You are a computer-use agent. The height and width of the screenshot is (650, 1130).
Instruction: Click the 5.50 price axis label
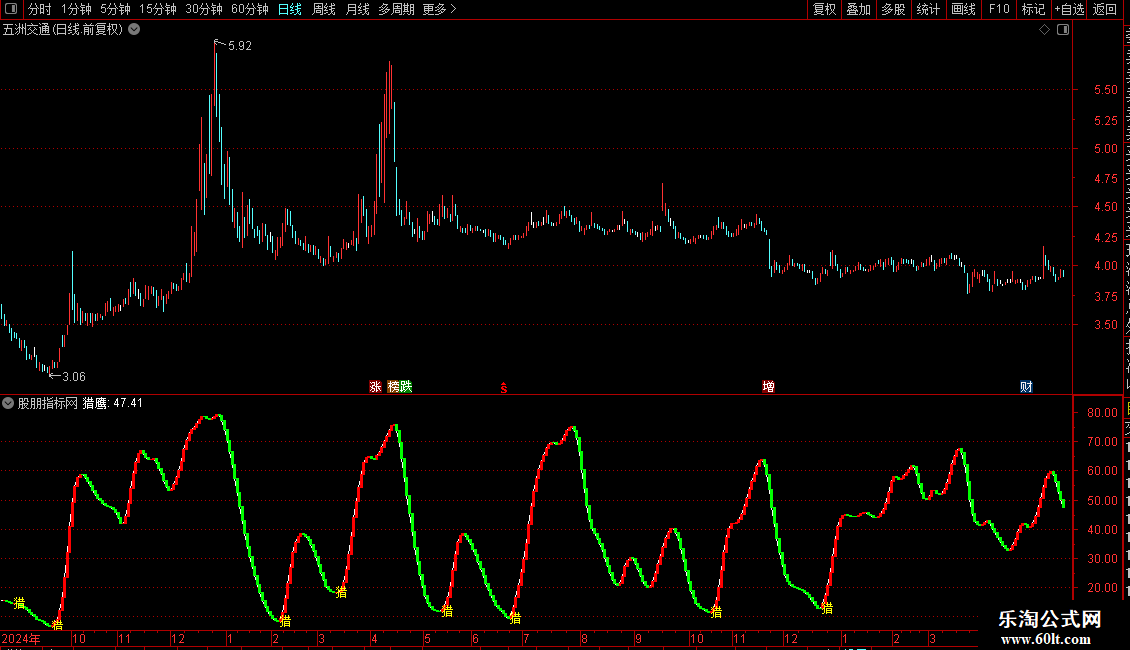tap(1105, 90)
